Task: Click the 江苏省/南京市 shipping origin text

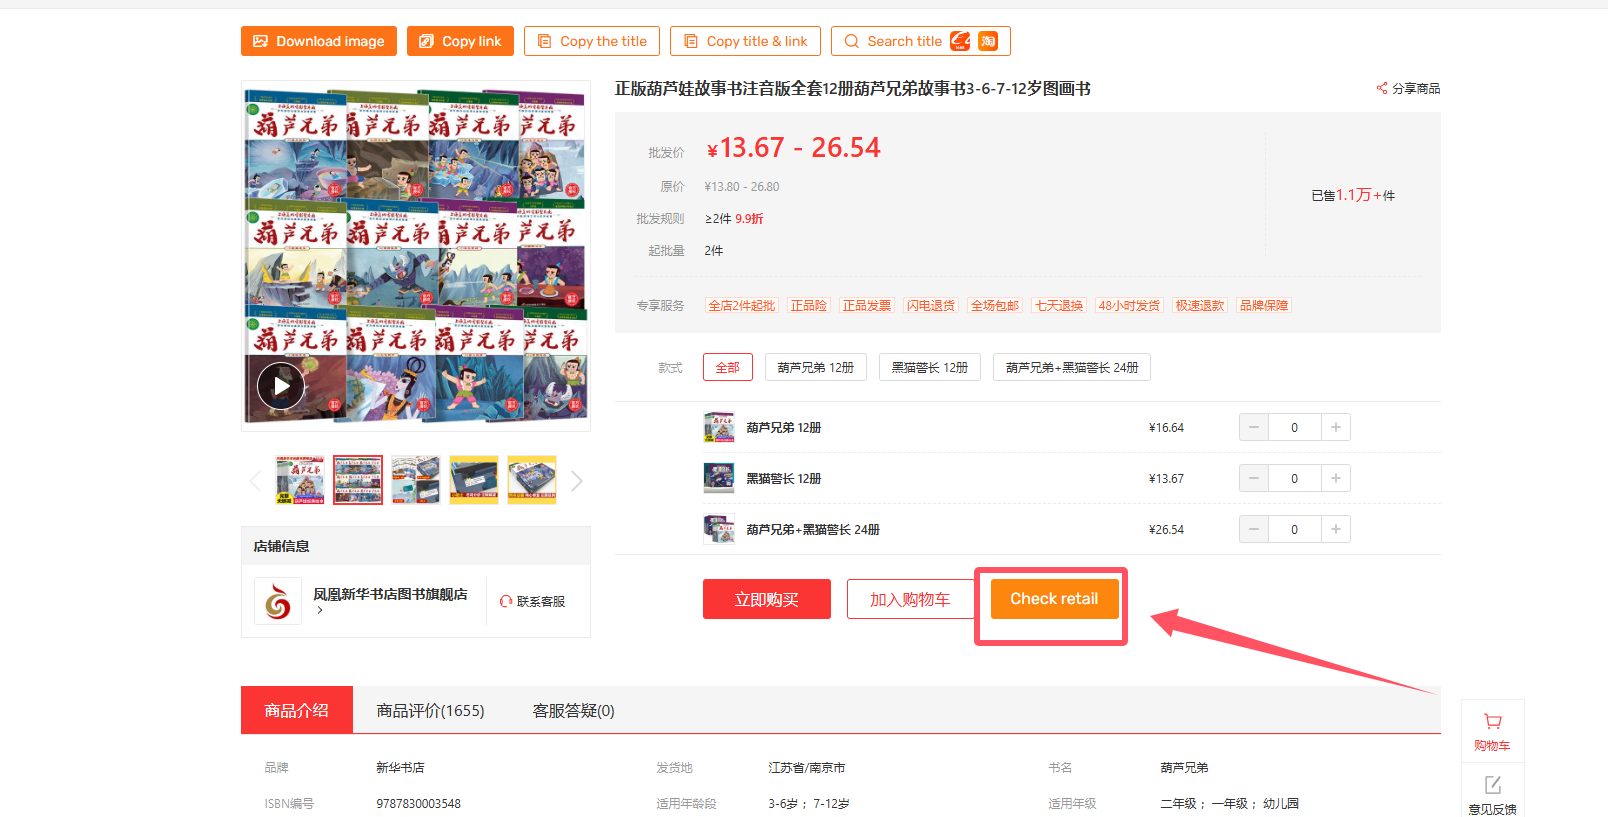Action: click(x=806, y=767)
